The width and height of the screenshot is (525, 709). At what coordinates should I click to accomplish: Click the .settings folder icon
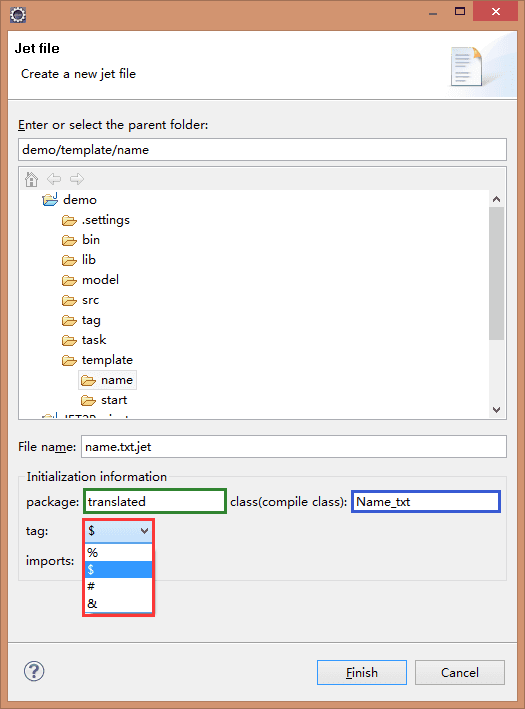point(69,220)
